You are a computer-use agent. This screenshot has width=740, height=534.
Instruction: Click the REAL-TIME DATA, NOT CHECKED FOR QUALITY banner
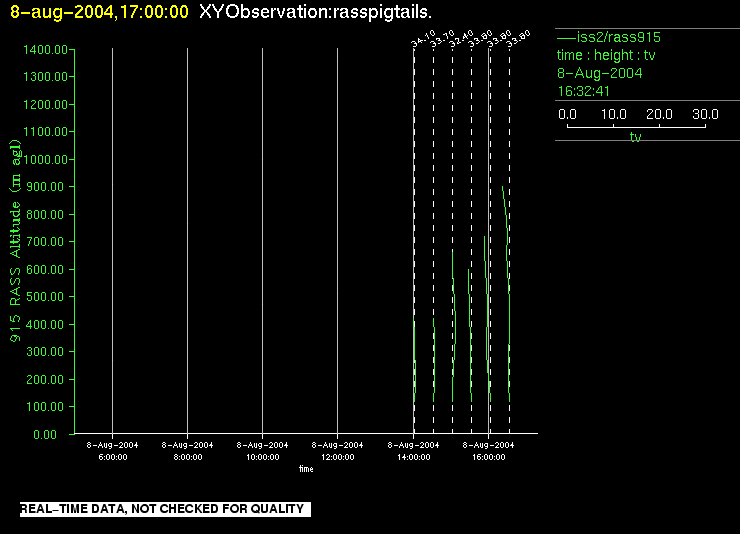pyautogui.click(x=165, y=509)
